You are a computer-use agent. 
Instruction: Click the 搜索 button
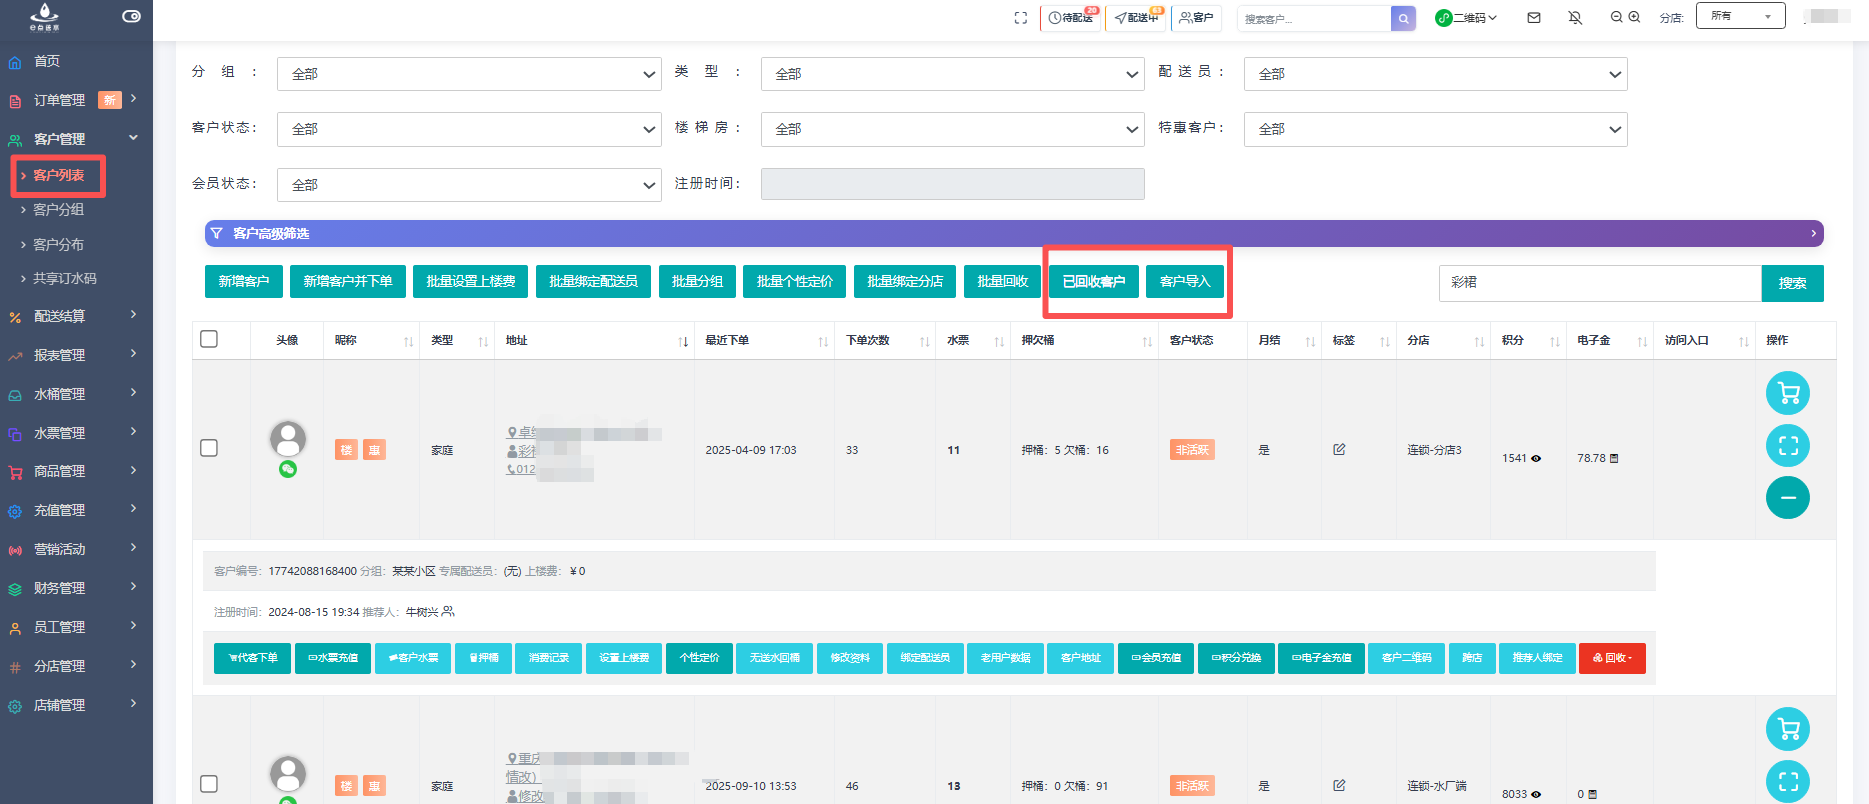tap(1793, 283)
